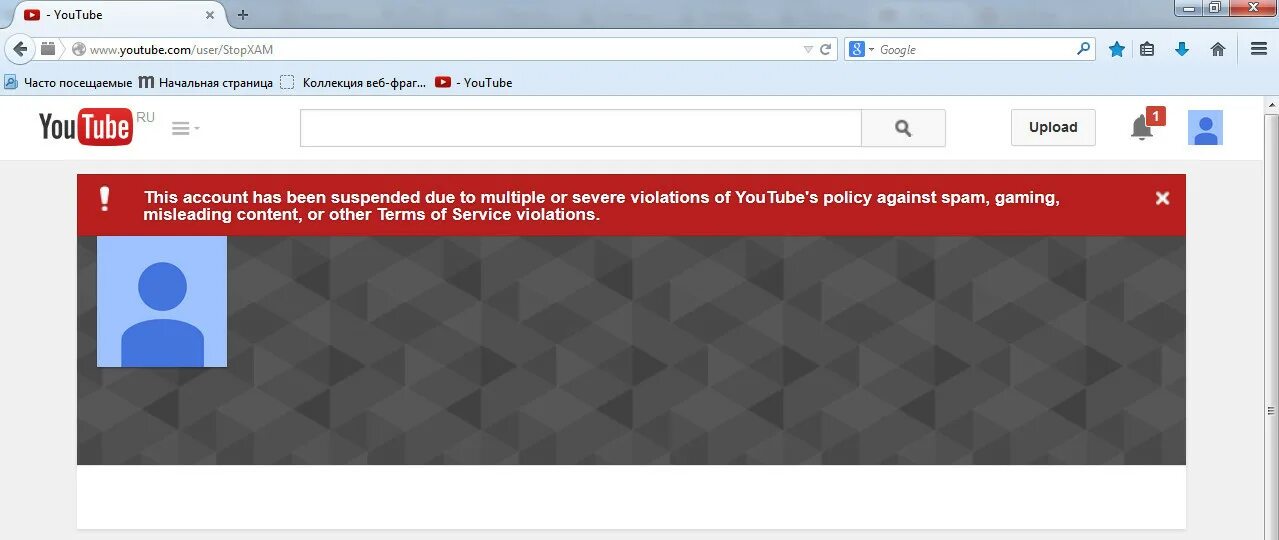Open the Часто посещаемые bookmark folder
This screenshot has height=540, width=1279.
[x=68, y=83]
